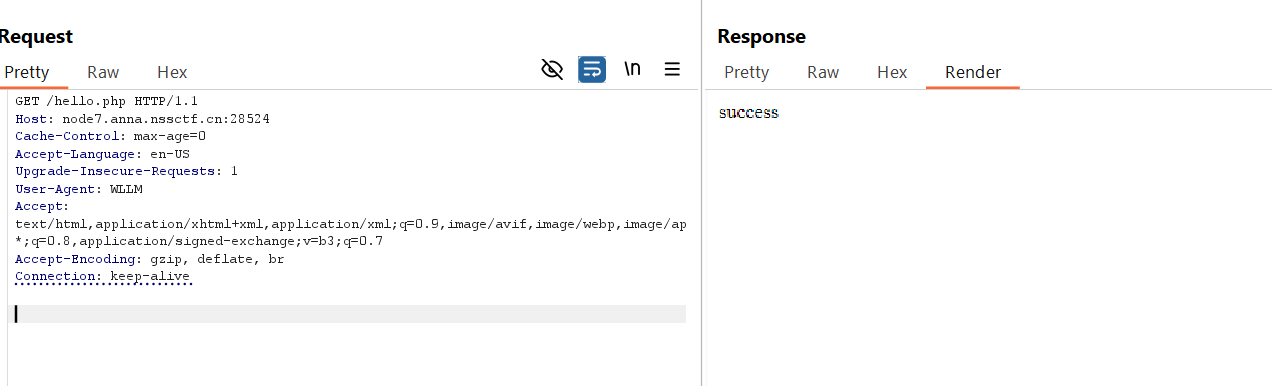Screen dimensions: 1272x386
Task: Click the GET /hello.php request line
Action: tap(107, 101)
